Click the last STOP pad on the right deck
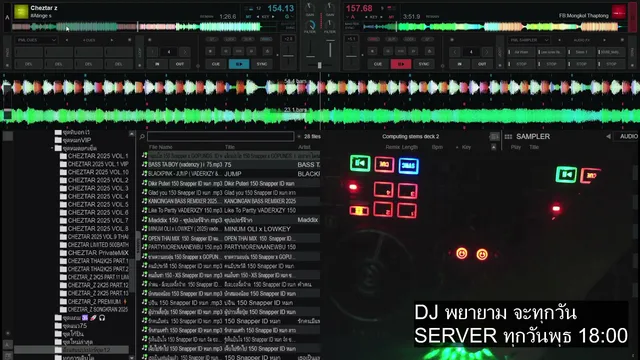 [611, 64]
